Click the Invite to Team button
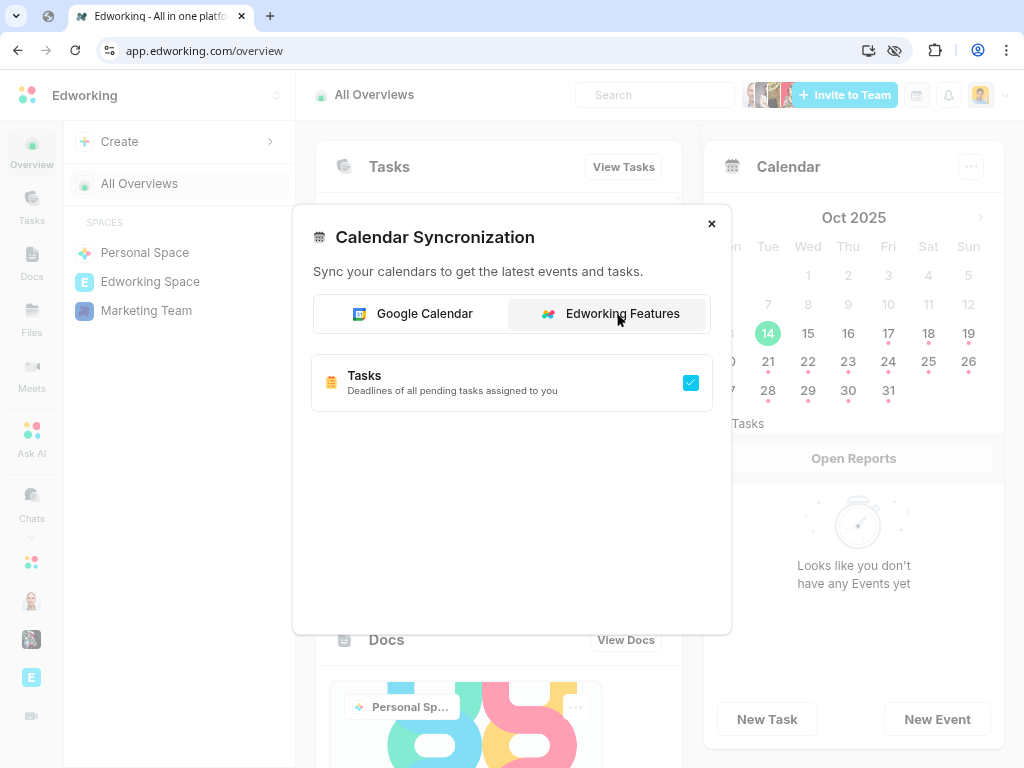 click(845, 95)
